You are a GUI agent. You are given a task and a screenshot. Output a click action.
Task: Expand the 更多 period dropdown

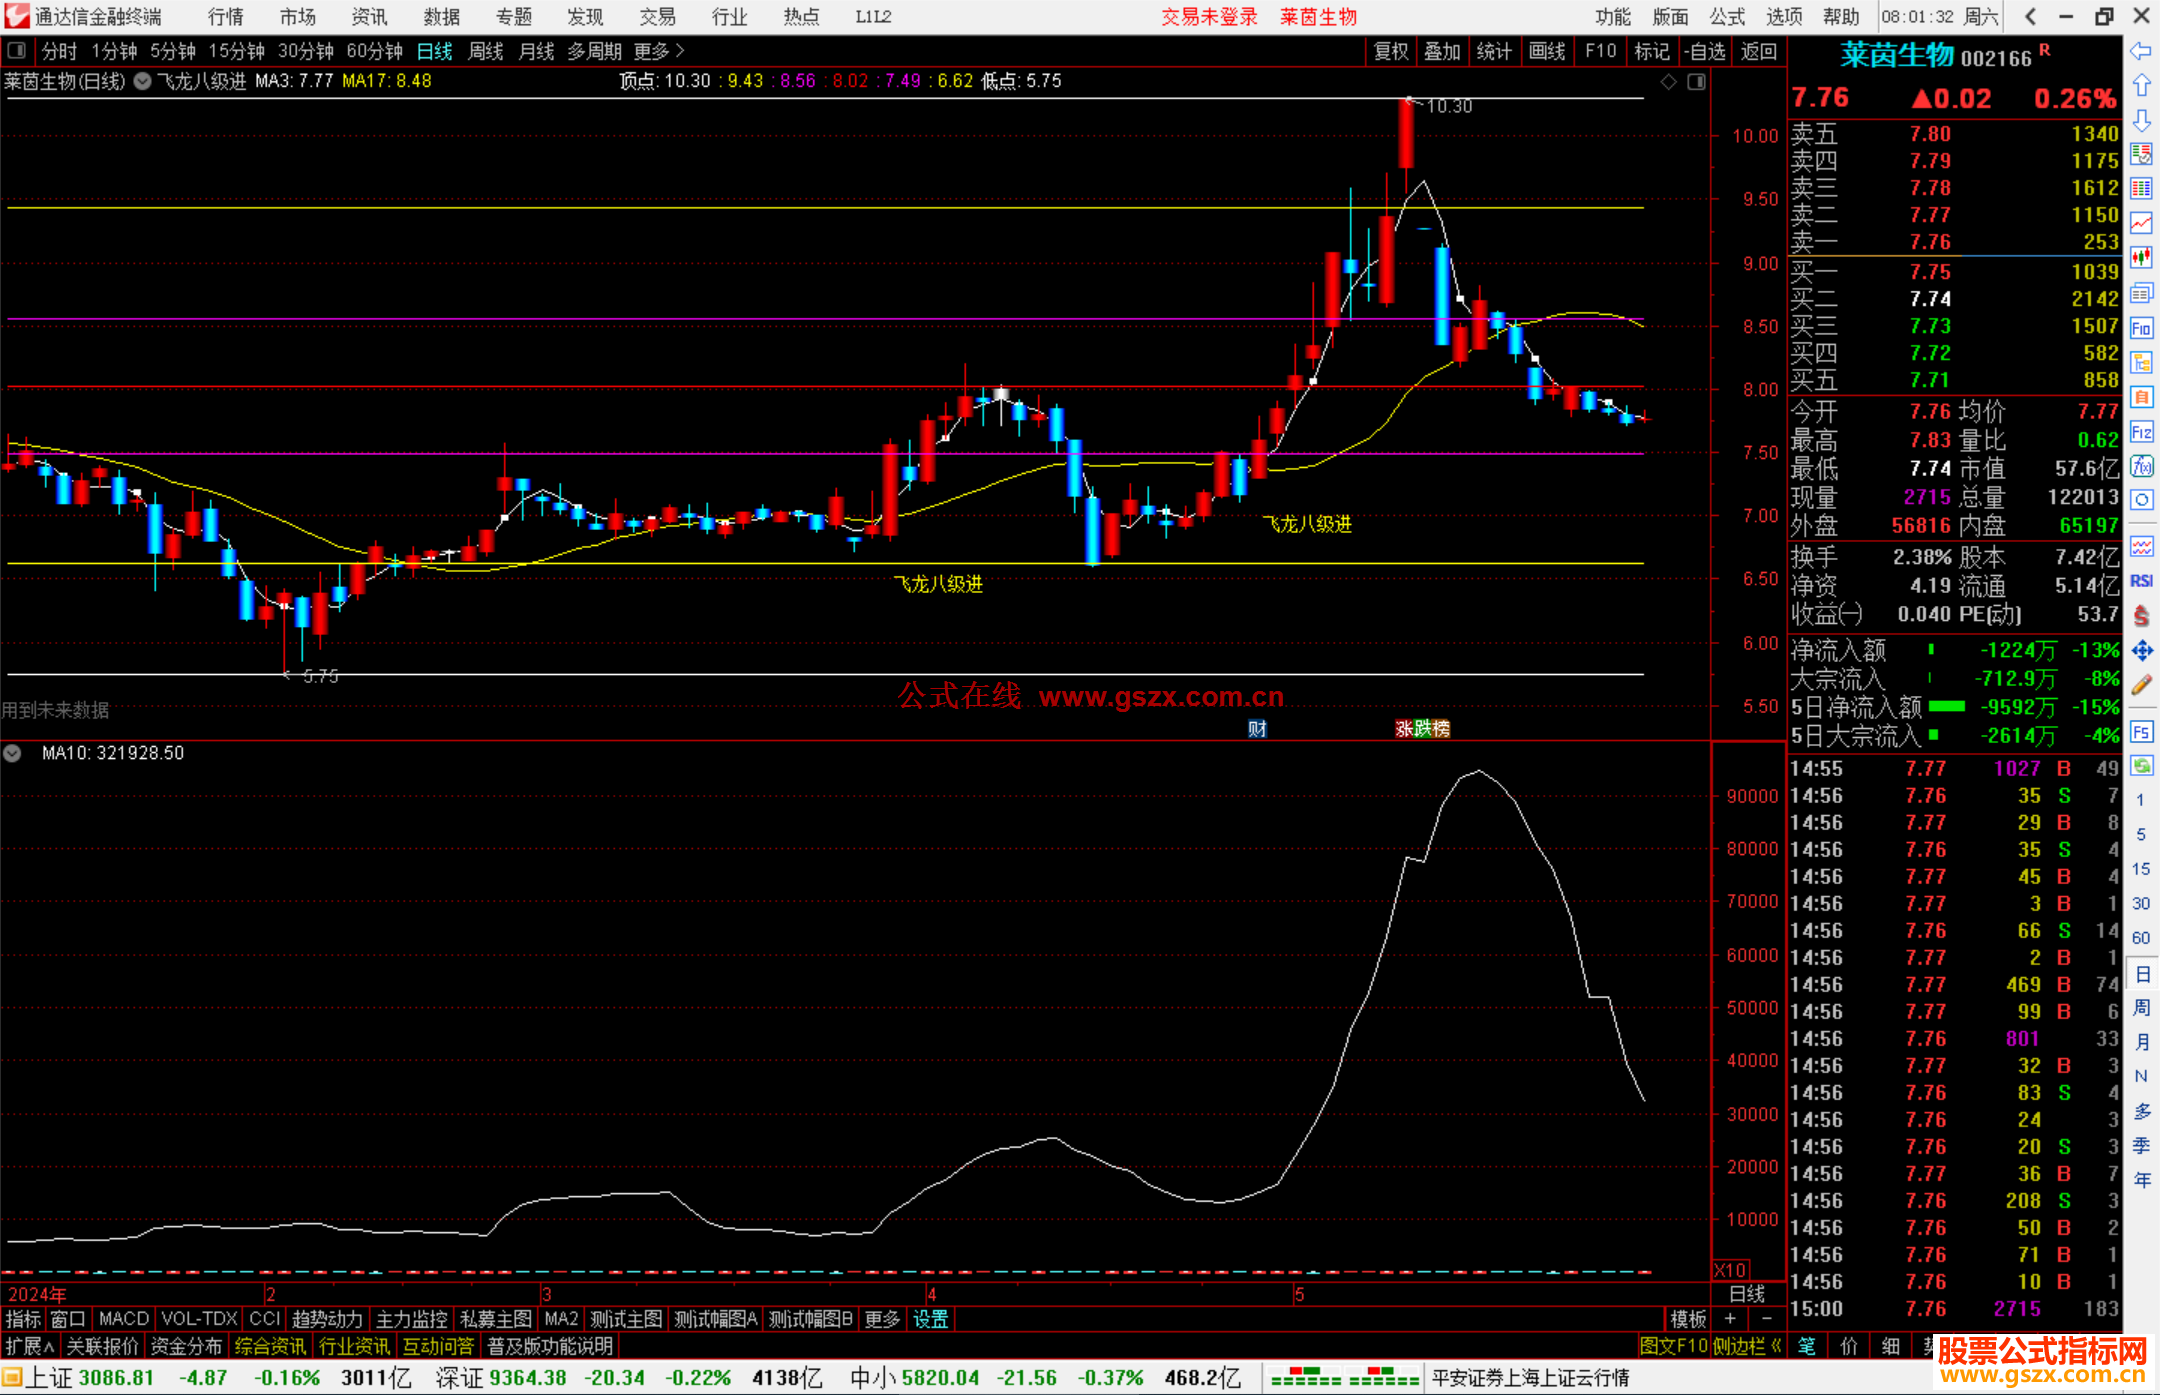[x=659, y=51]
